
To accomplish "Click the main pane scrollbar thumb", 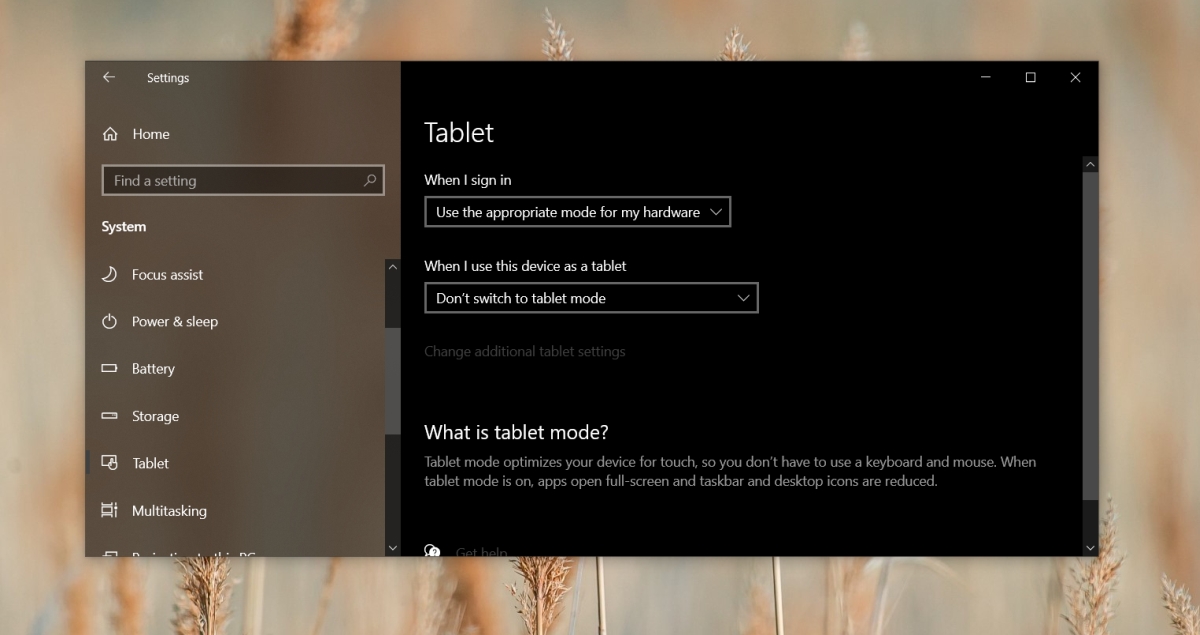I will pyautogui.click(x=1090, y=335).
